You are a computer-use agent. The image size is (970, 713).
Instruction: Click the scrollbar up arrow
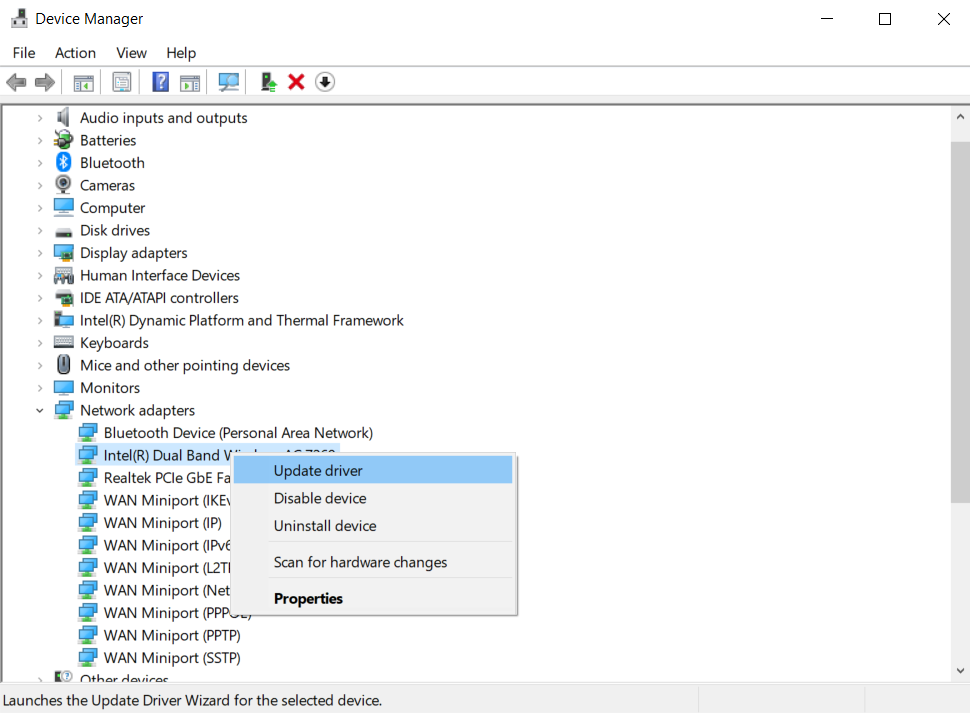960,116
